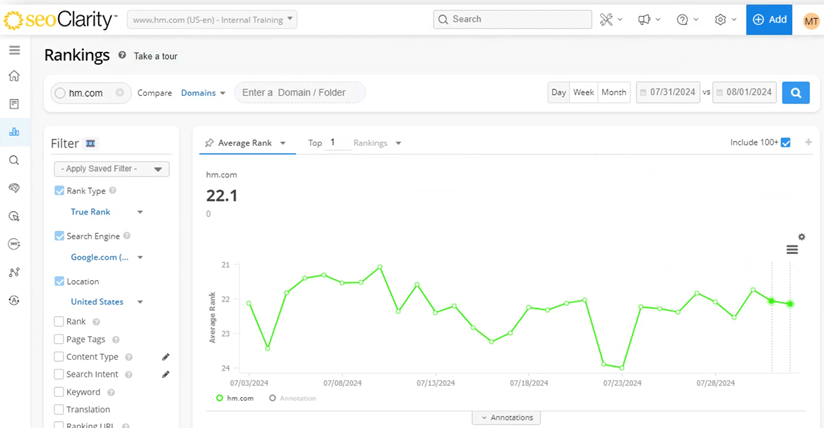824x428 pixels.
Task: Select the hm.com radio button
Action: point(60,93)
